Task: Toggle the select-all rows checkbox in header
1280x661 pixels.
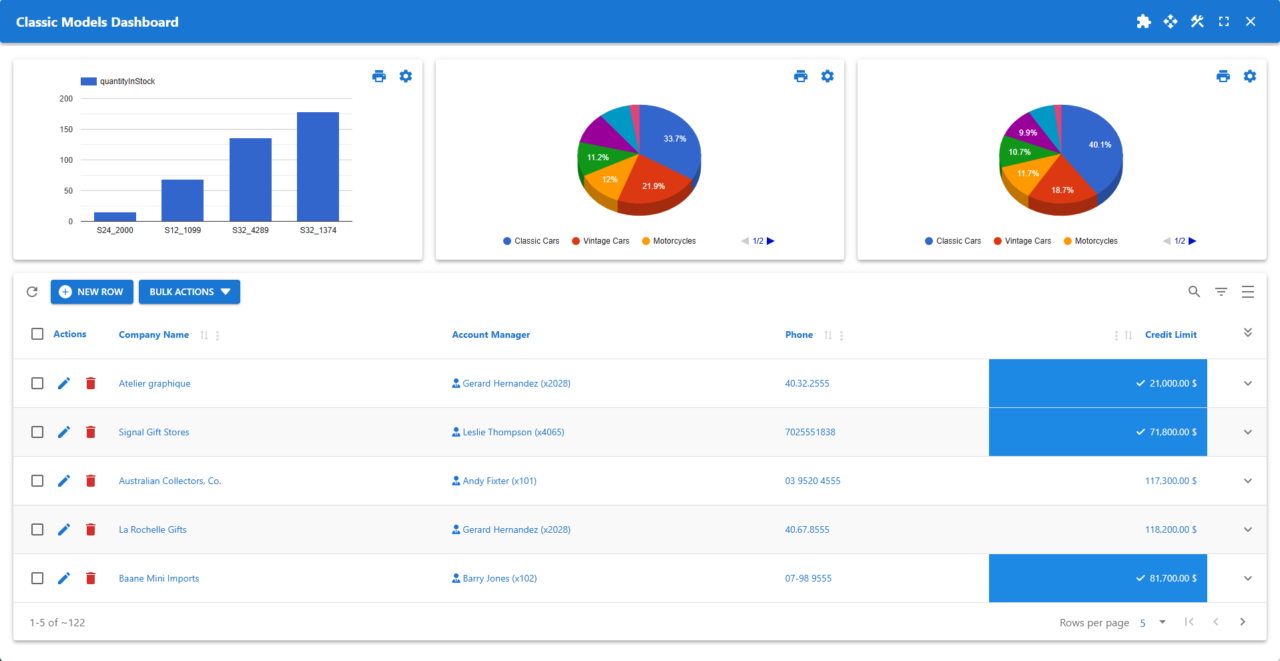Action: point(37,334)
